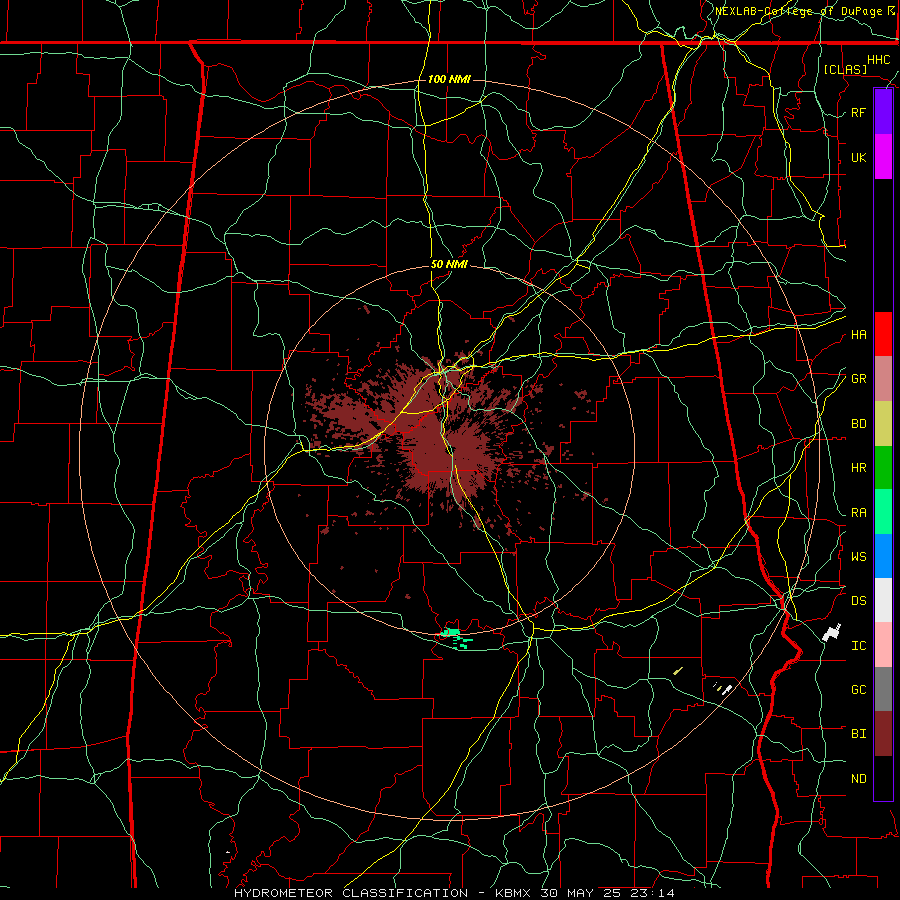Click the mint green RA legend swatch
The width and height of the screenshot is (900, 900).
[x=883, y=512]
